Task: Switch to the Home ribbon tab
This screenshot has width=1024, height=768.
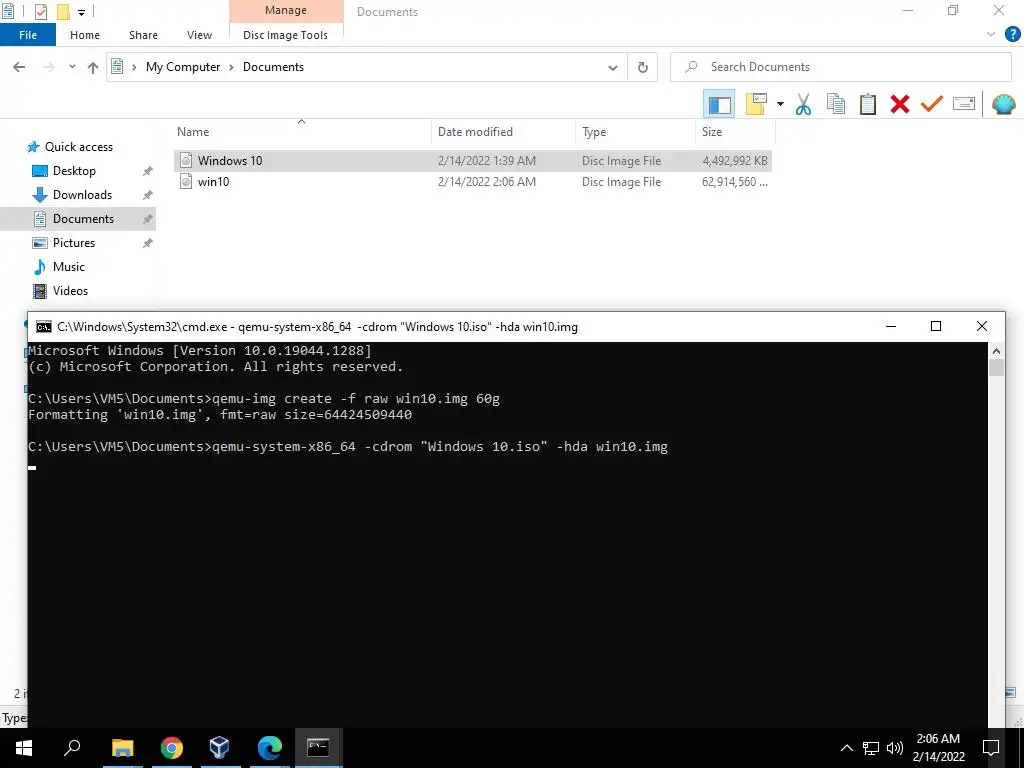Action: [85, 35]
